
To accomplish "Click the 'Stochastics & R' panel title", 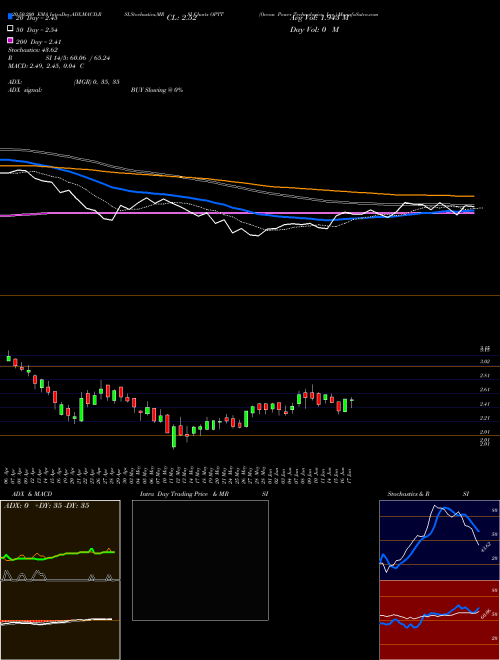I will click(x=408, y=494).
